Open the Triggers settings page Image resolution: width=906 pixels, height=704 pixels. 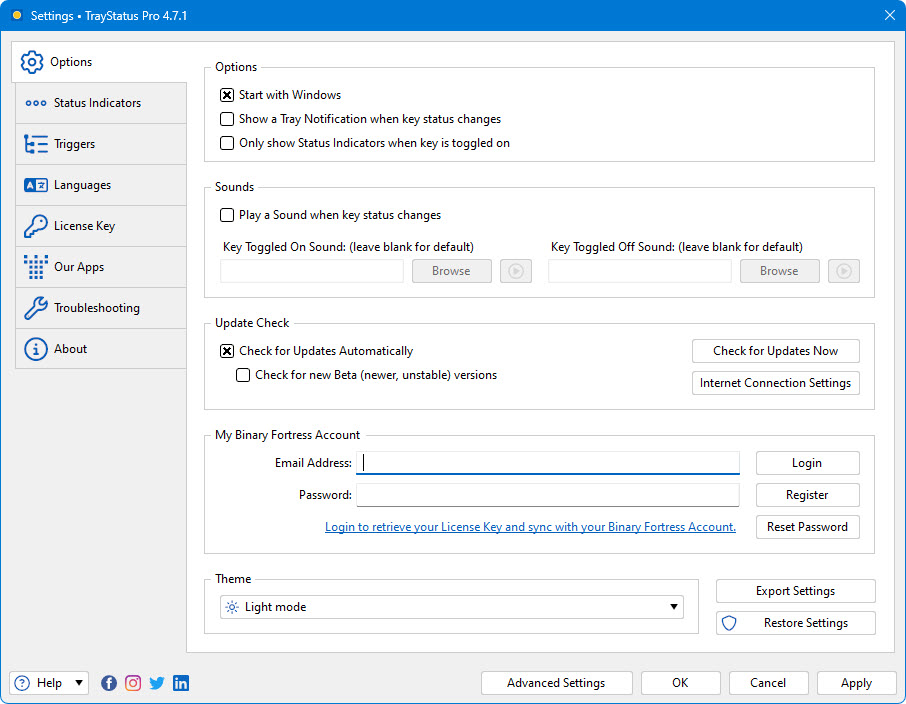pyautogui.click(x=37, y=144)
